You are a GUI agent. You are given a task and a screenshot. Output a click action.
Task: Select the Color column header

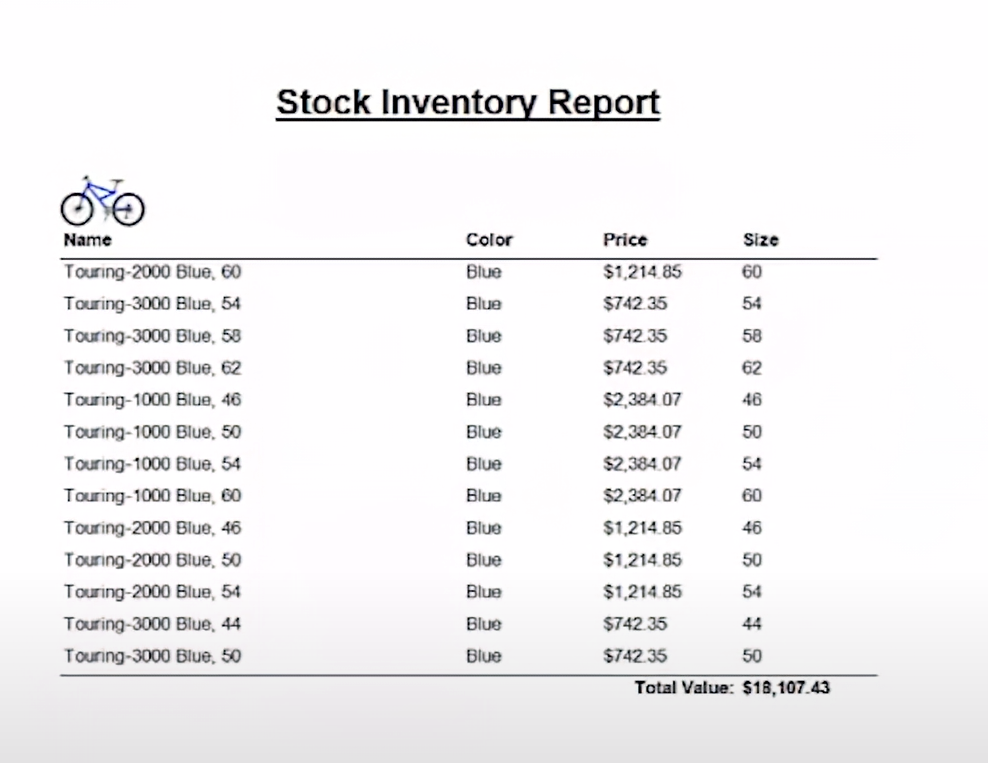tap(489, 240)
